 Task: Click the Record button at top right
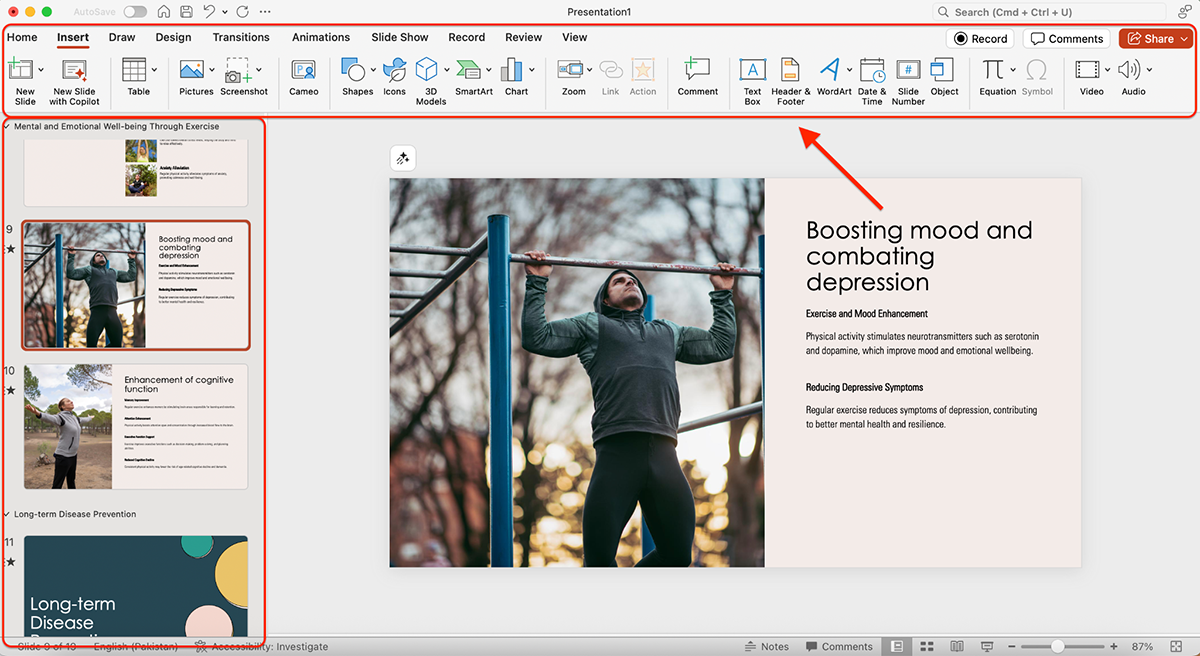coord(980,39)
